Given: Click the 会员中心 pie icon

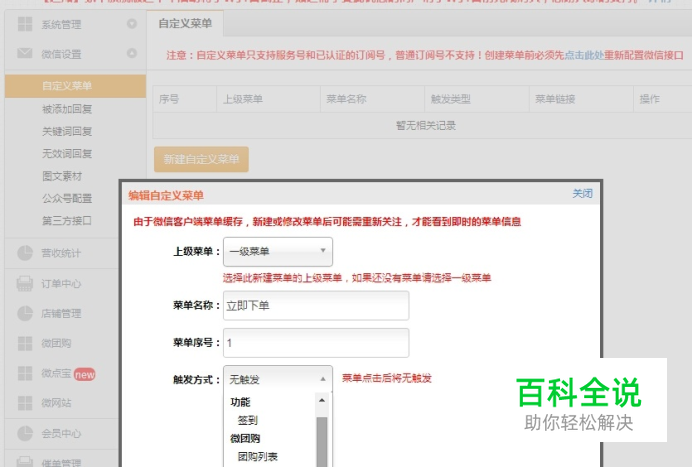Looking at the screenshot, I should 25,433.
